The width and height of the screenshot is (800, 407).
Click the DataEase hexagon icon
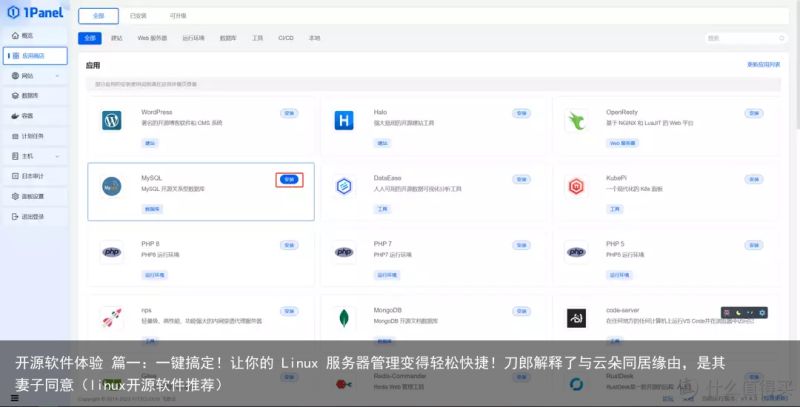(x=344, y=186)
